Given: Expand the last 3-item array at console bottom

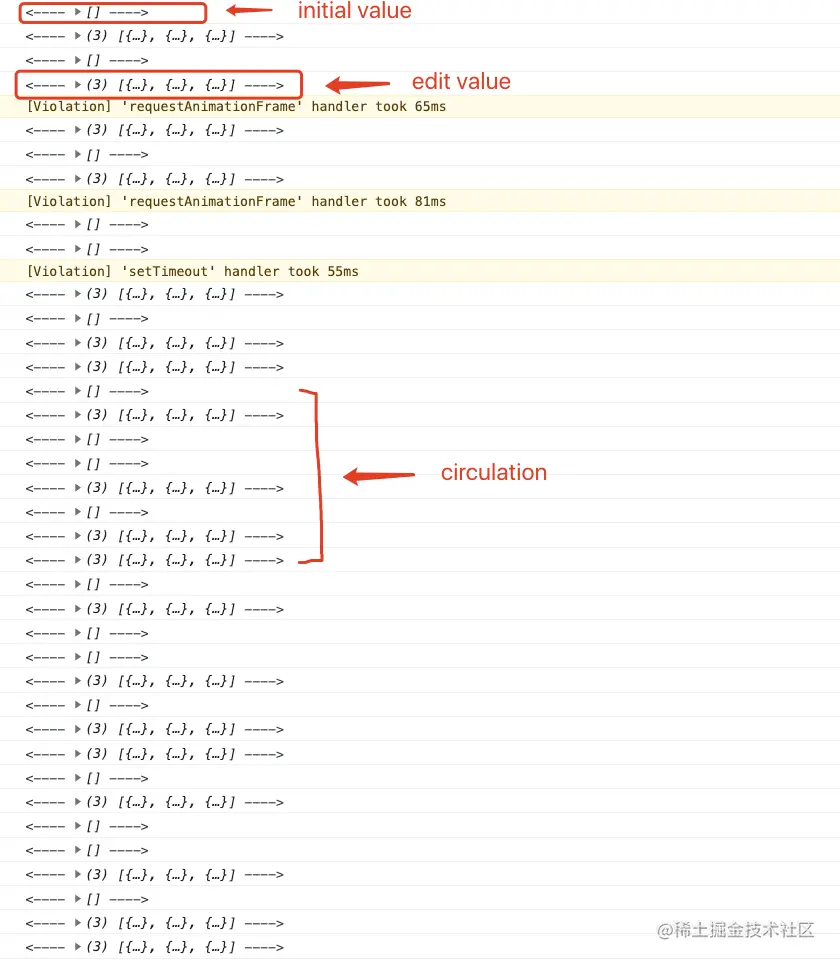Looking at the screenshot, I should pyautogui.click(x=78, y=947).
